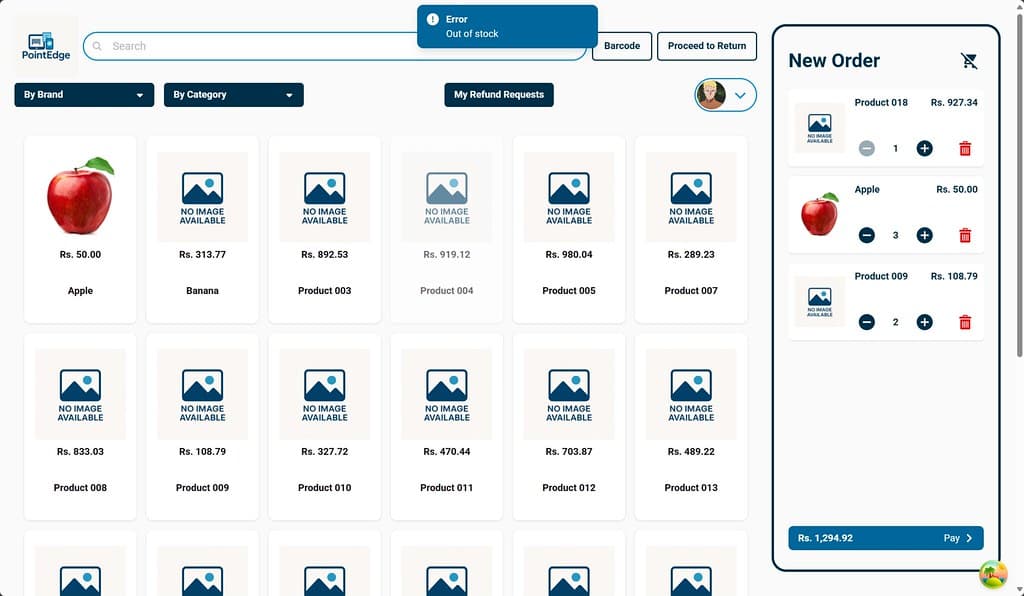Expand the profile avatar chevron menu
This screenshot has width=1024, height=596.
pyautogui.click(x=742, y=95)
